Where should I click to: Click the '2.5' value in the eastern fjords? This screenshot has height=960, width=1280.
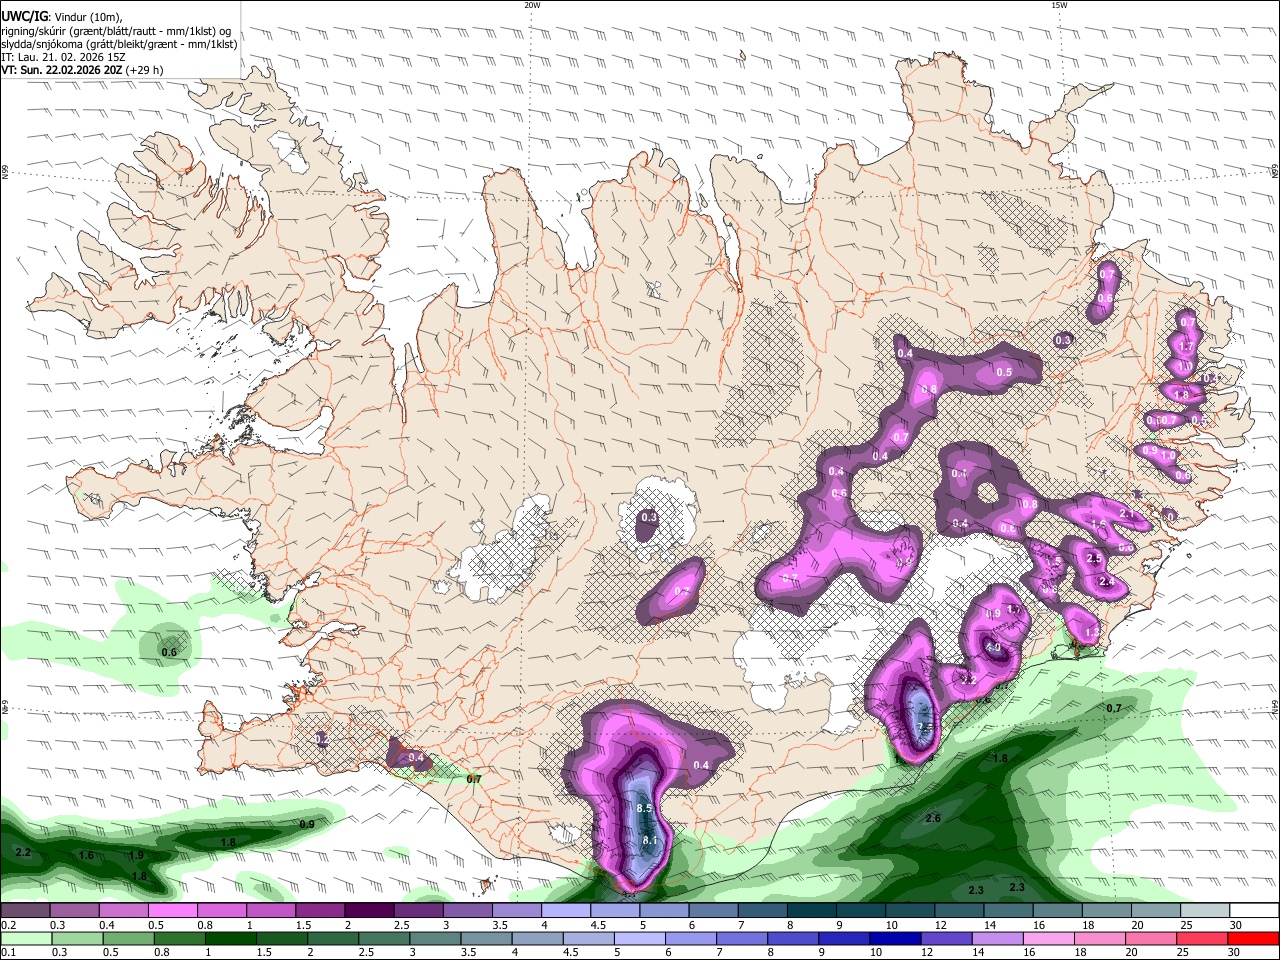click(1093, 558)
